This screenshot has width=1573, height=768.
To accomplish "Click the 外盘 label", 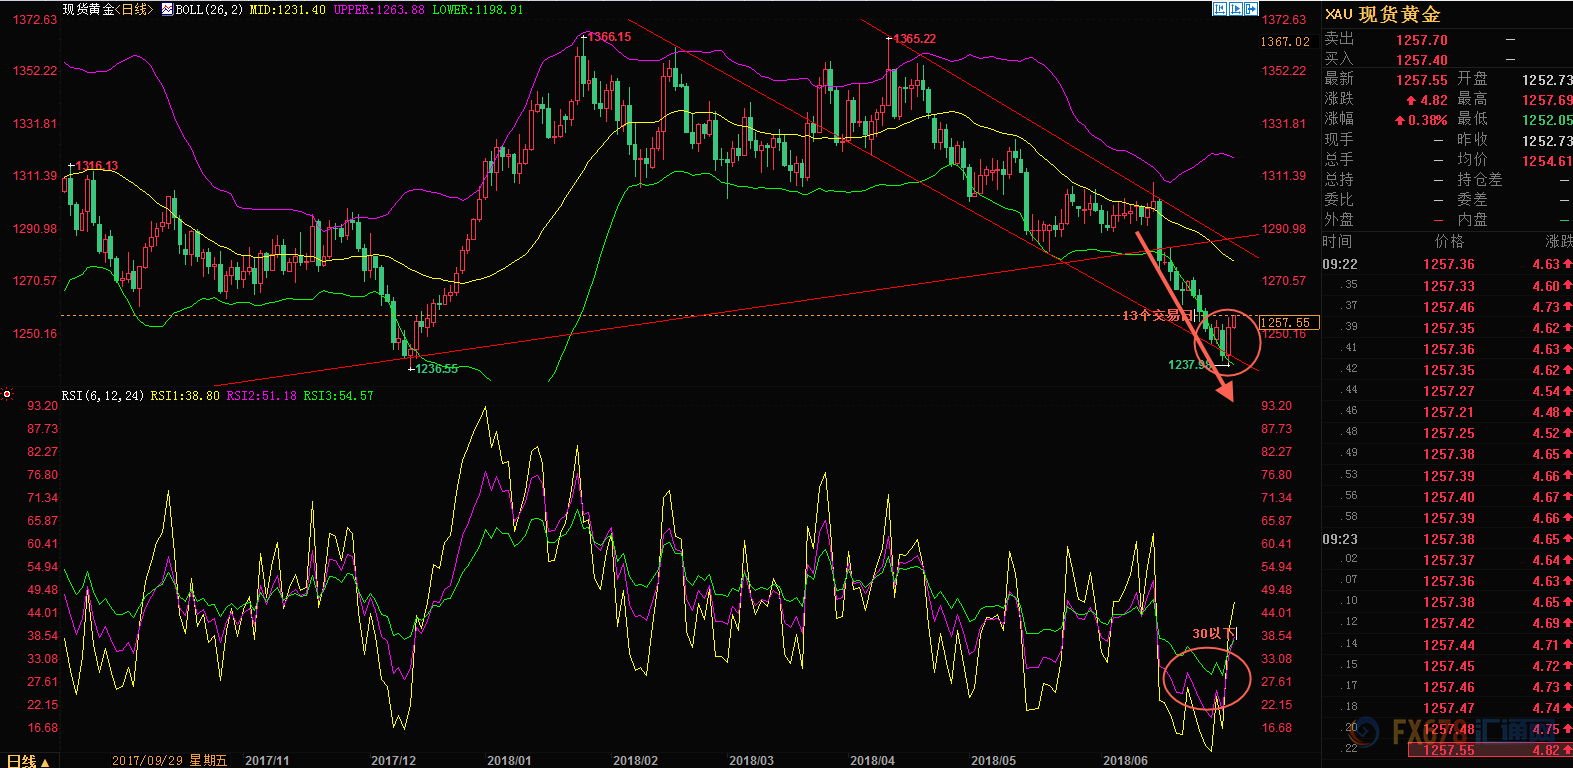I will click(1339, 220).
